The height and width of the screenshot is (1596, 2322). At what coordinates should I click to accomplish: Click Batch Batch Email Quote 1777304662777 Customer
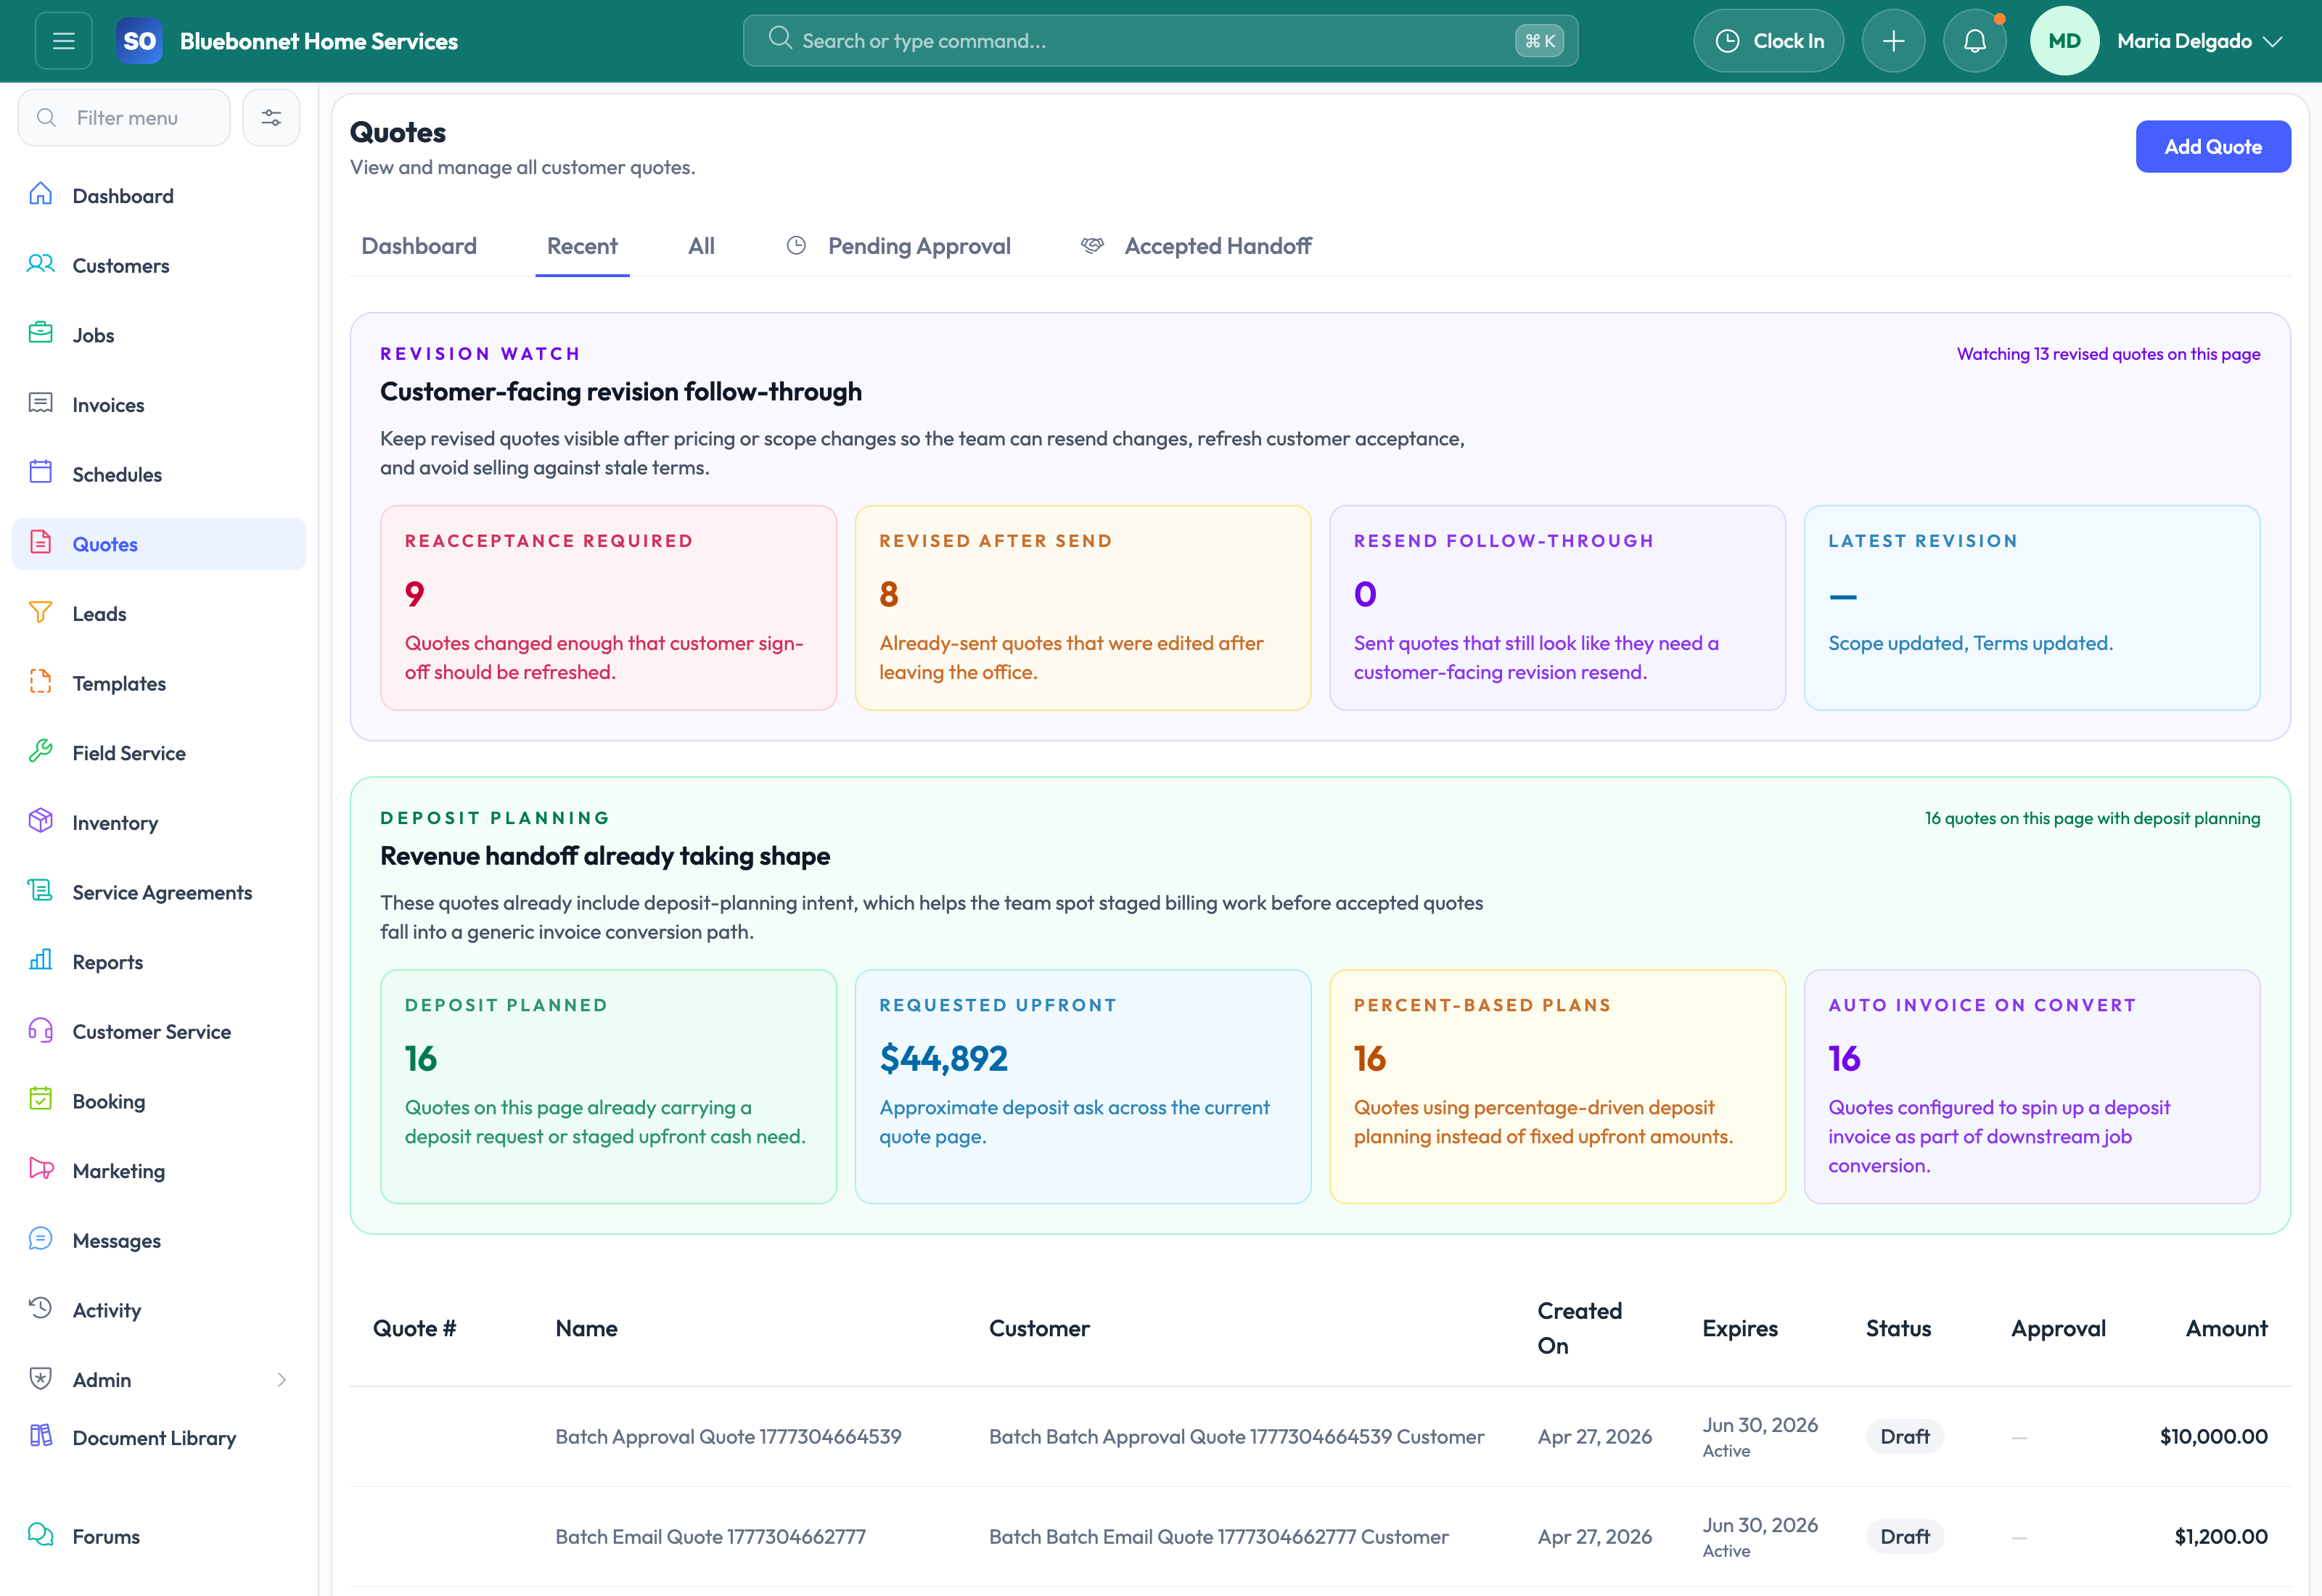tap(1218, 1536)
